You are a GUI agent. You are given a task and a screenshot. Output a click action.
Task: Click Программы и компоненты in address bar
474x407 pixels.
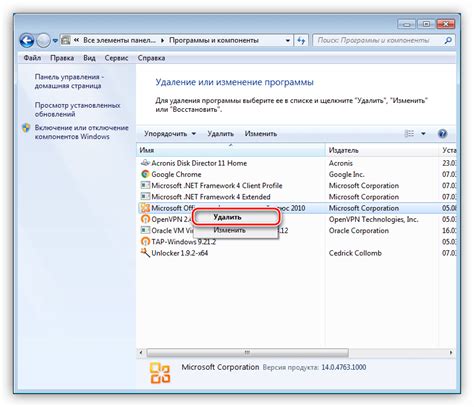click(214, 41)
